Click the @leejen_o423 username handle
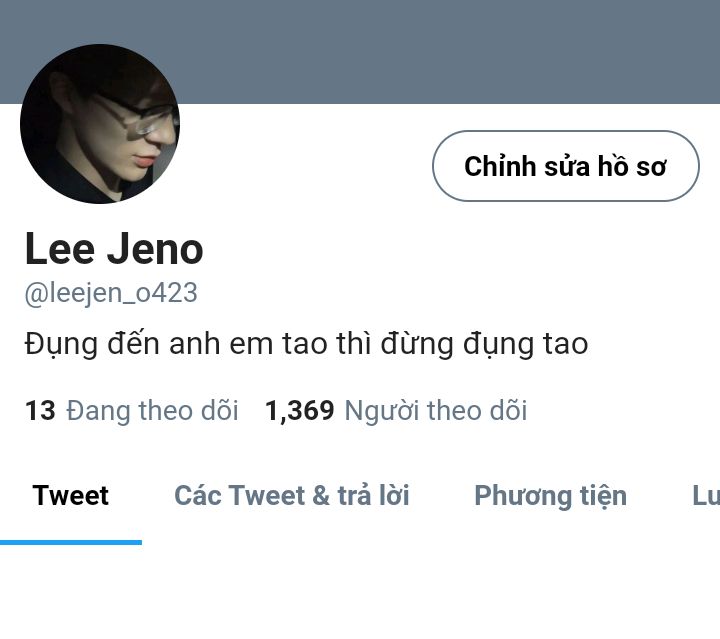The height and width of the screenshot is (639, 720). point(111,292)
